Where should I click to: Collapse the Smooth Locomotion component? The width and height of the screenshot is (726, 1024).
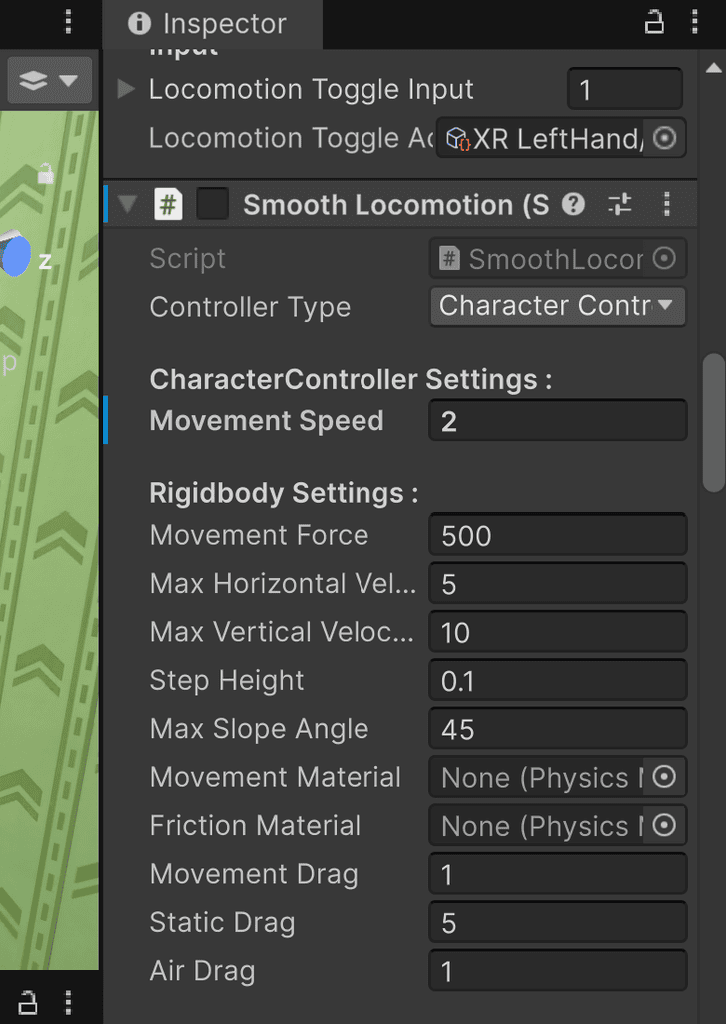click(x=127, y=205)
